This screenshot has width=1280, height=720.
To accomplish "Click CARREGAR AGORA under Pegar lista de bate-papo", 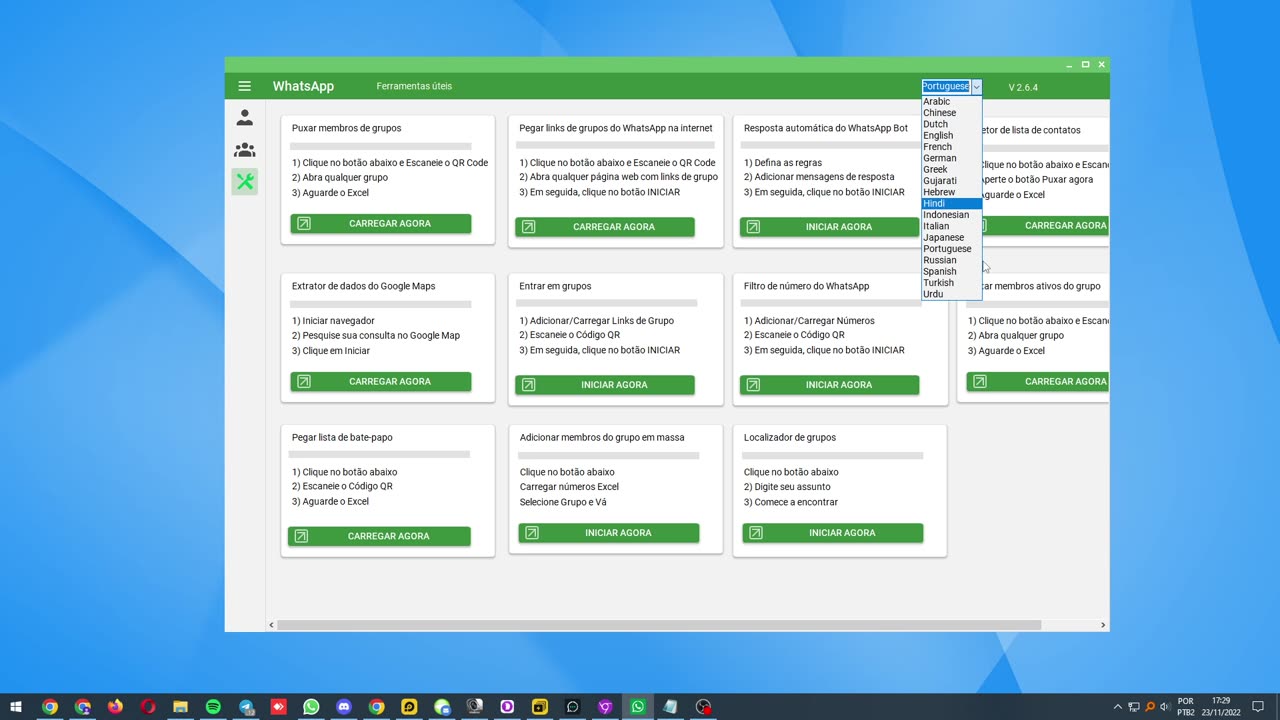I will pyautogui.click(x=379, y=537).
